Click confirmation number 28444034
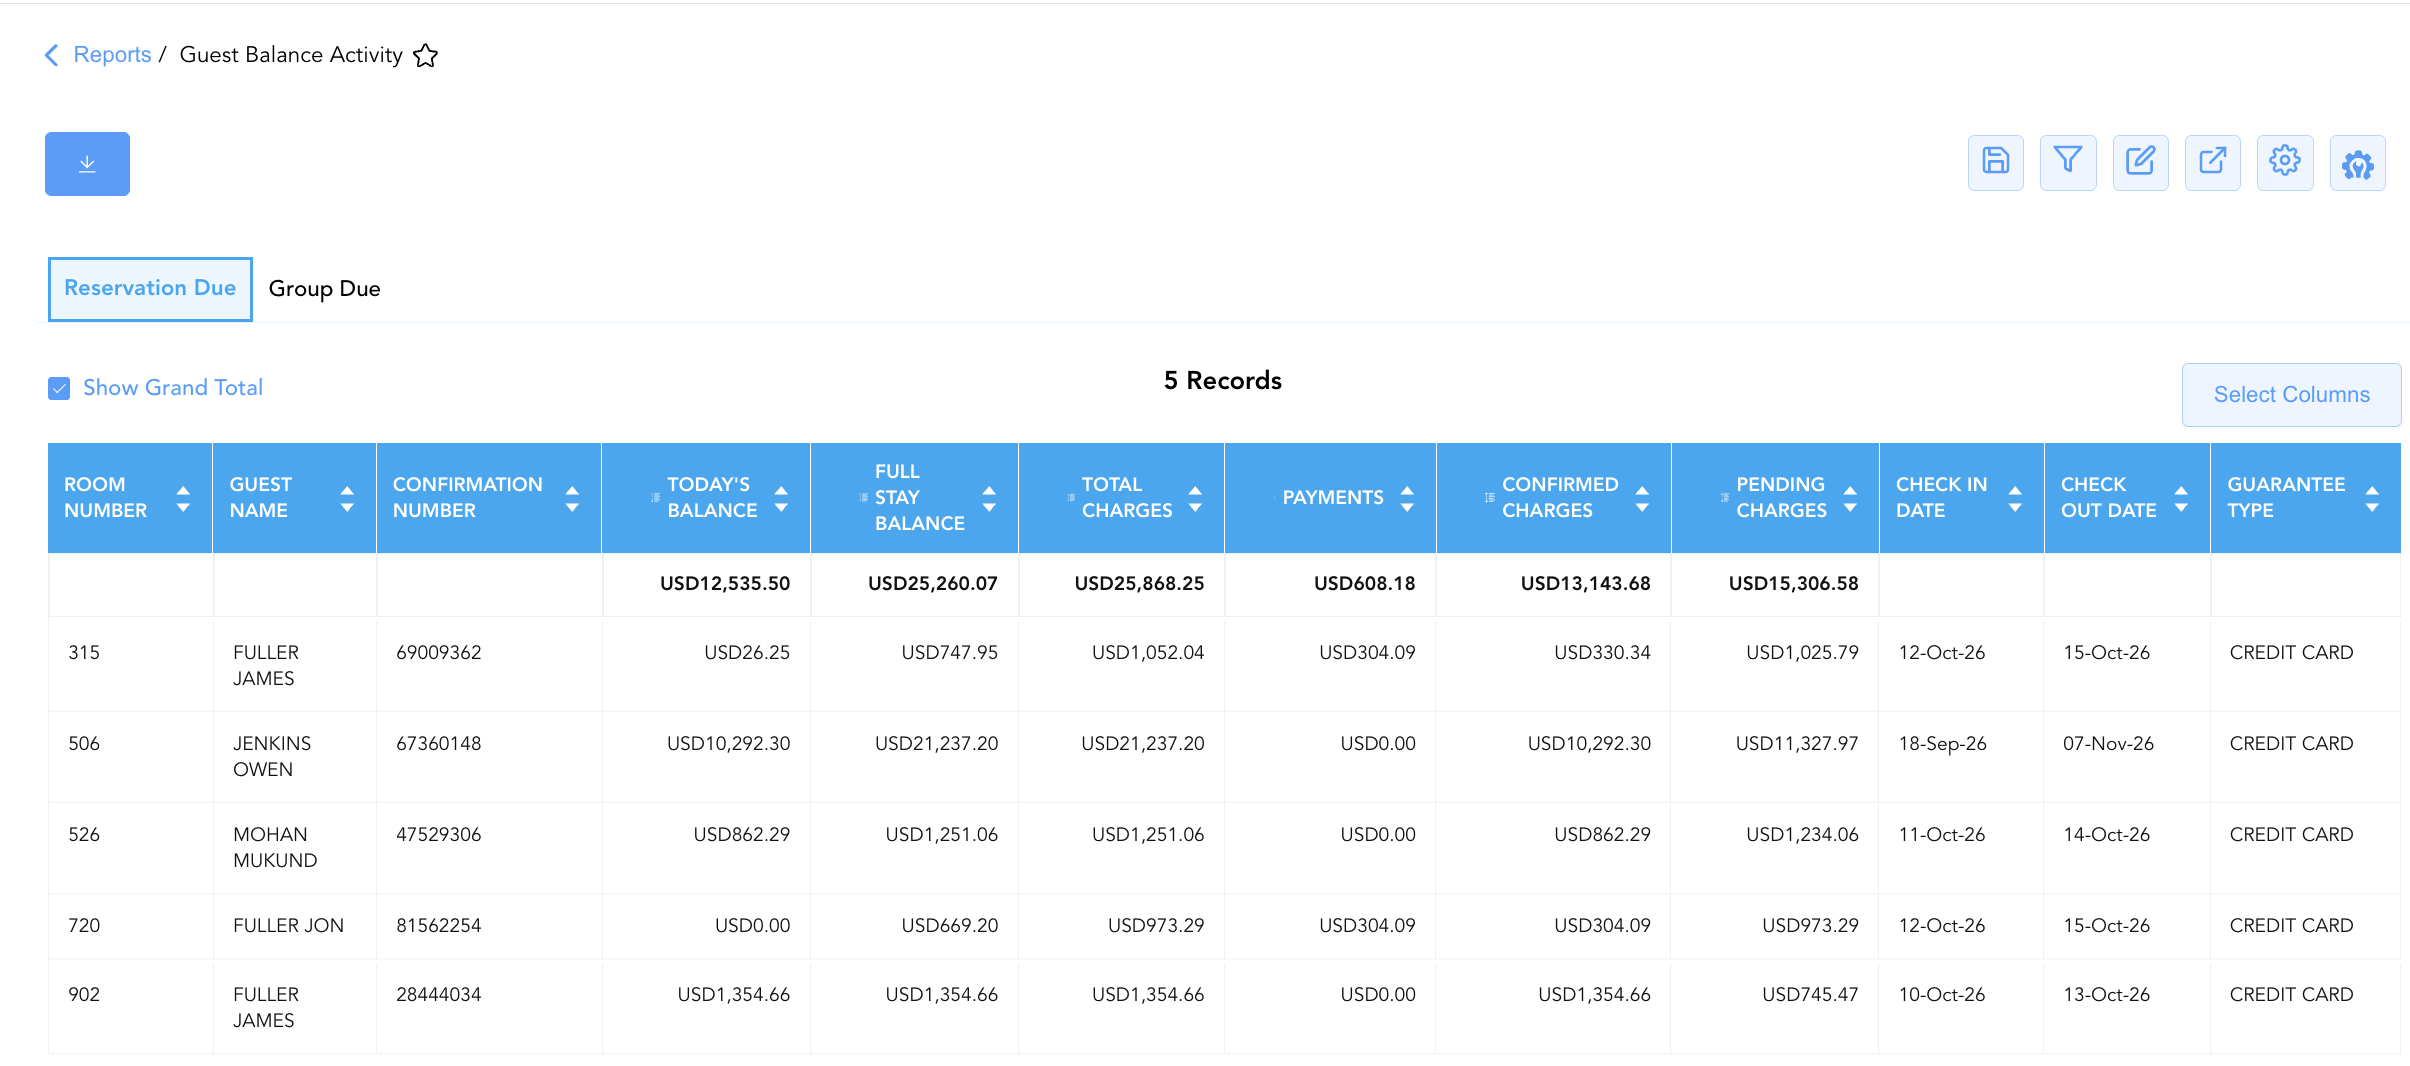This screenshot has height=1066, width=2410. pyautogui.click(x=439, y=994)
